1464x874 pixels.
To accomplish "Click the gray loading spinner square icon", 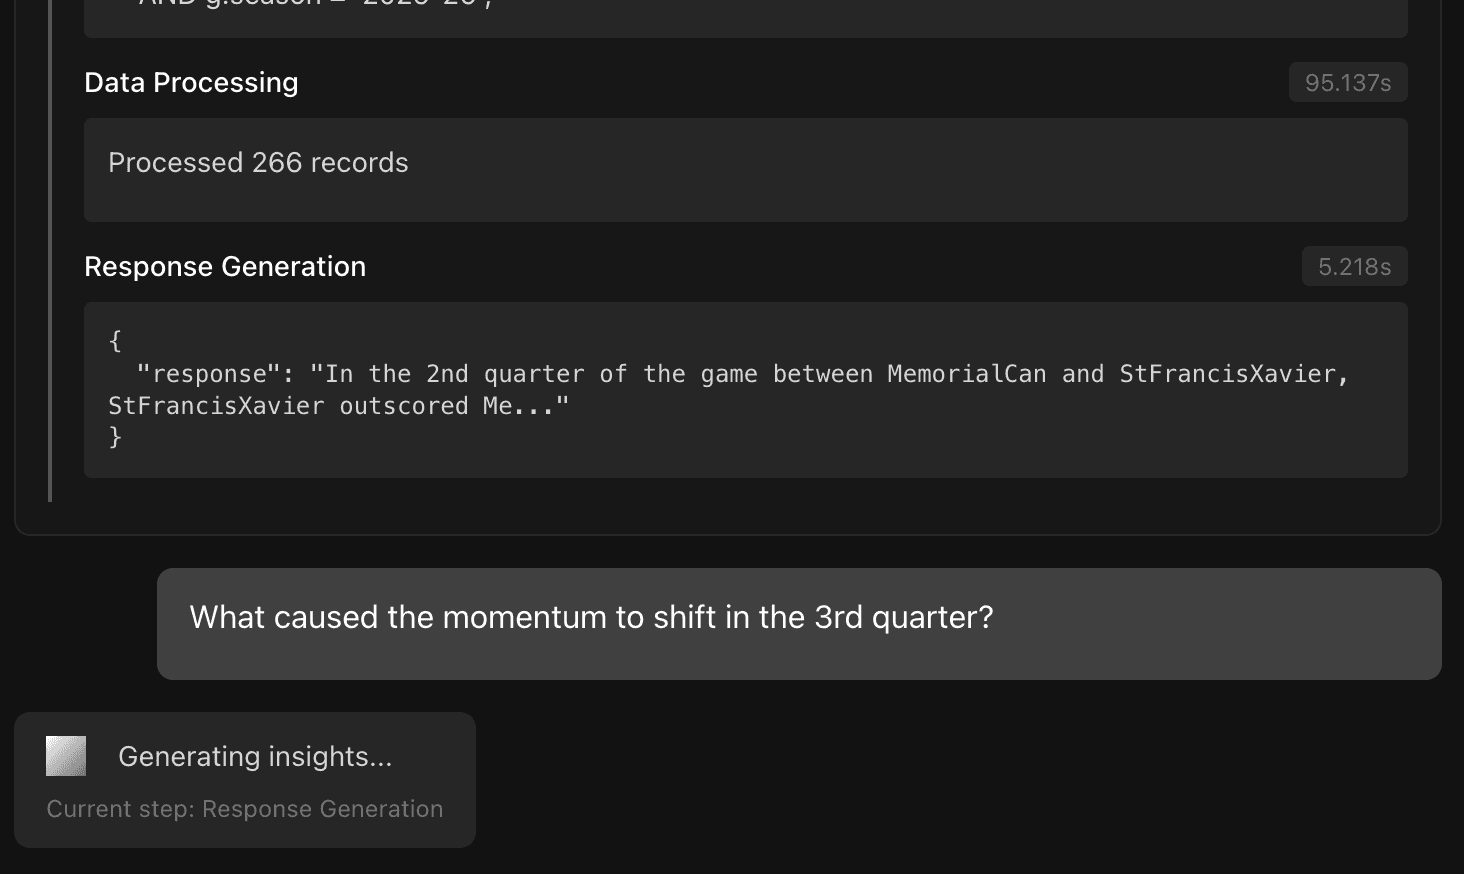I will pyautogui.click(x=66, y=756).
